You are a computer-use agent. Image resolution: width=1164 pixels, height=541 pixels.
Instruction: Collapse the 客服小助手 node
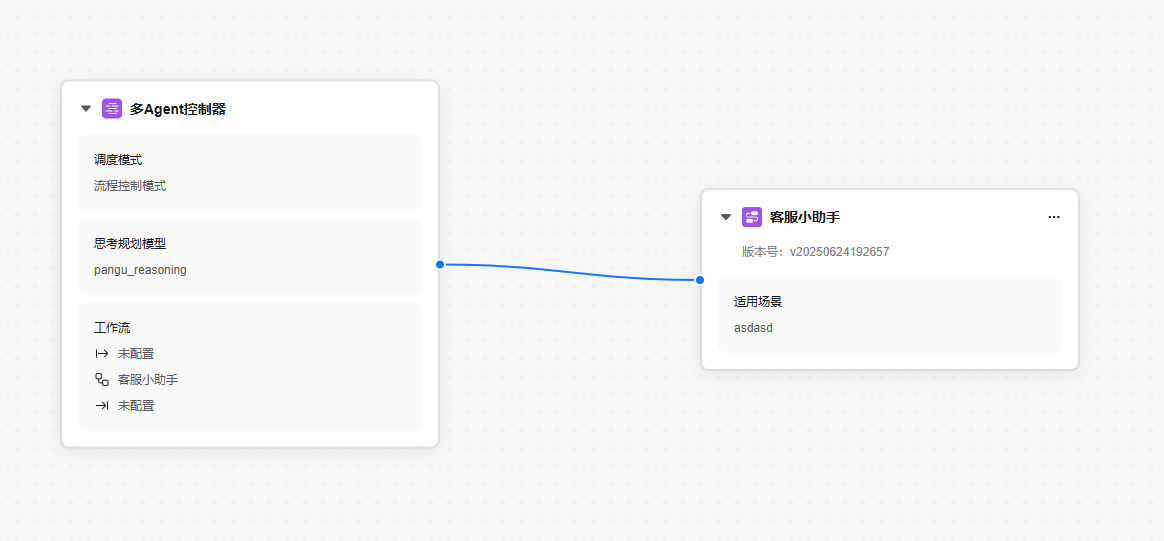[x=726, y=217]
